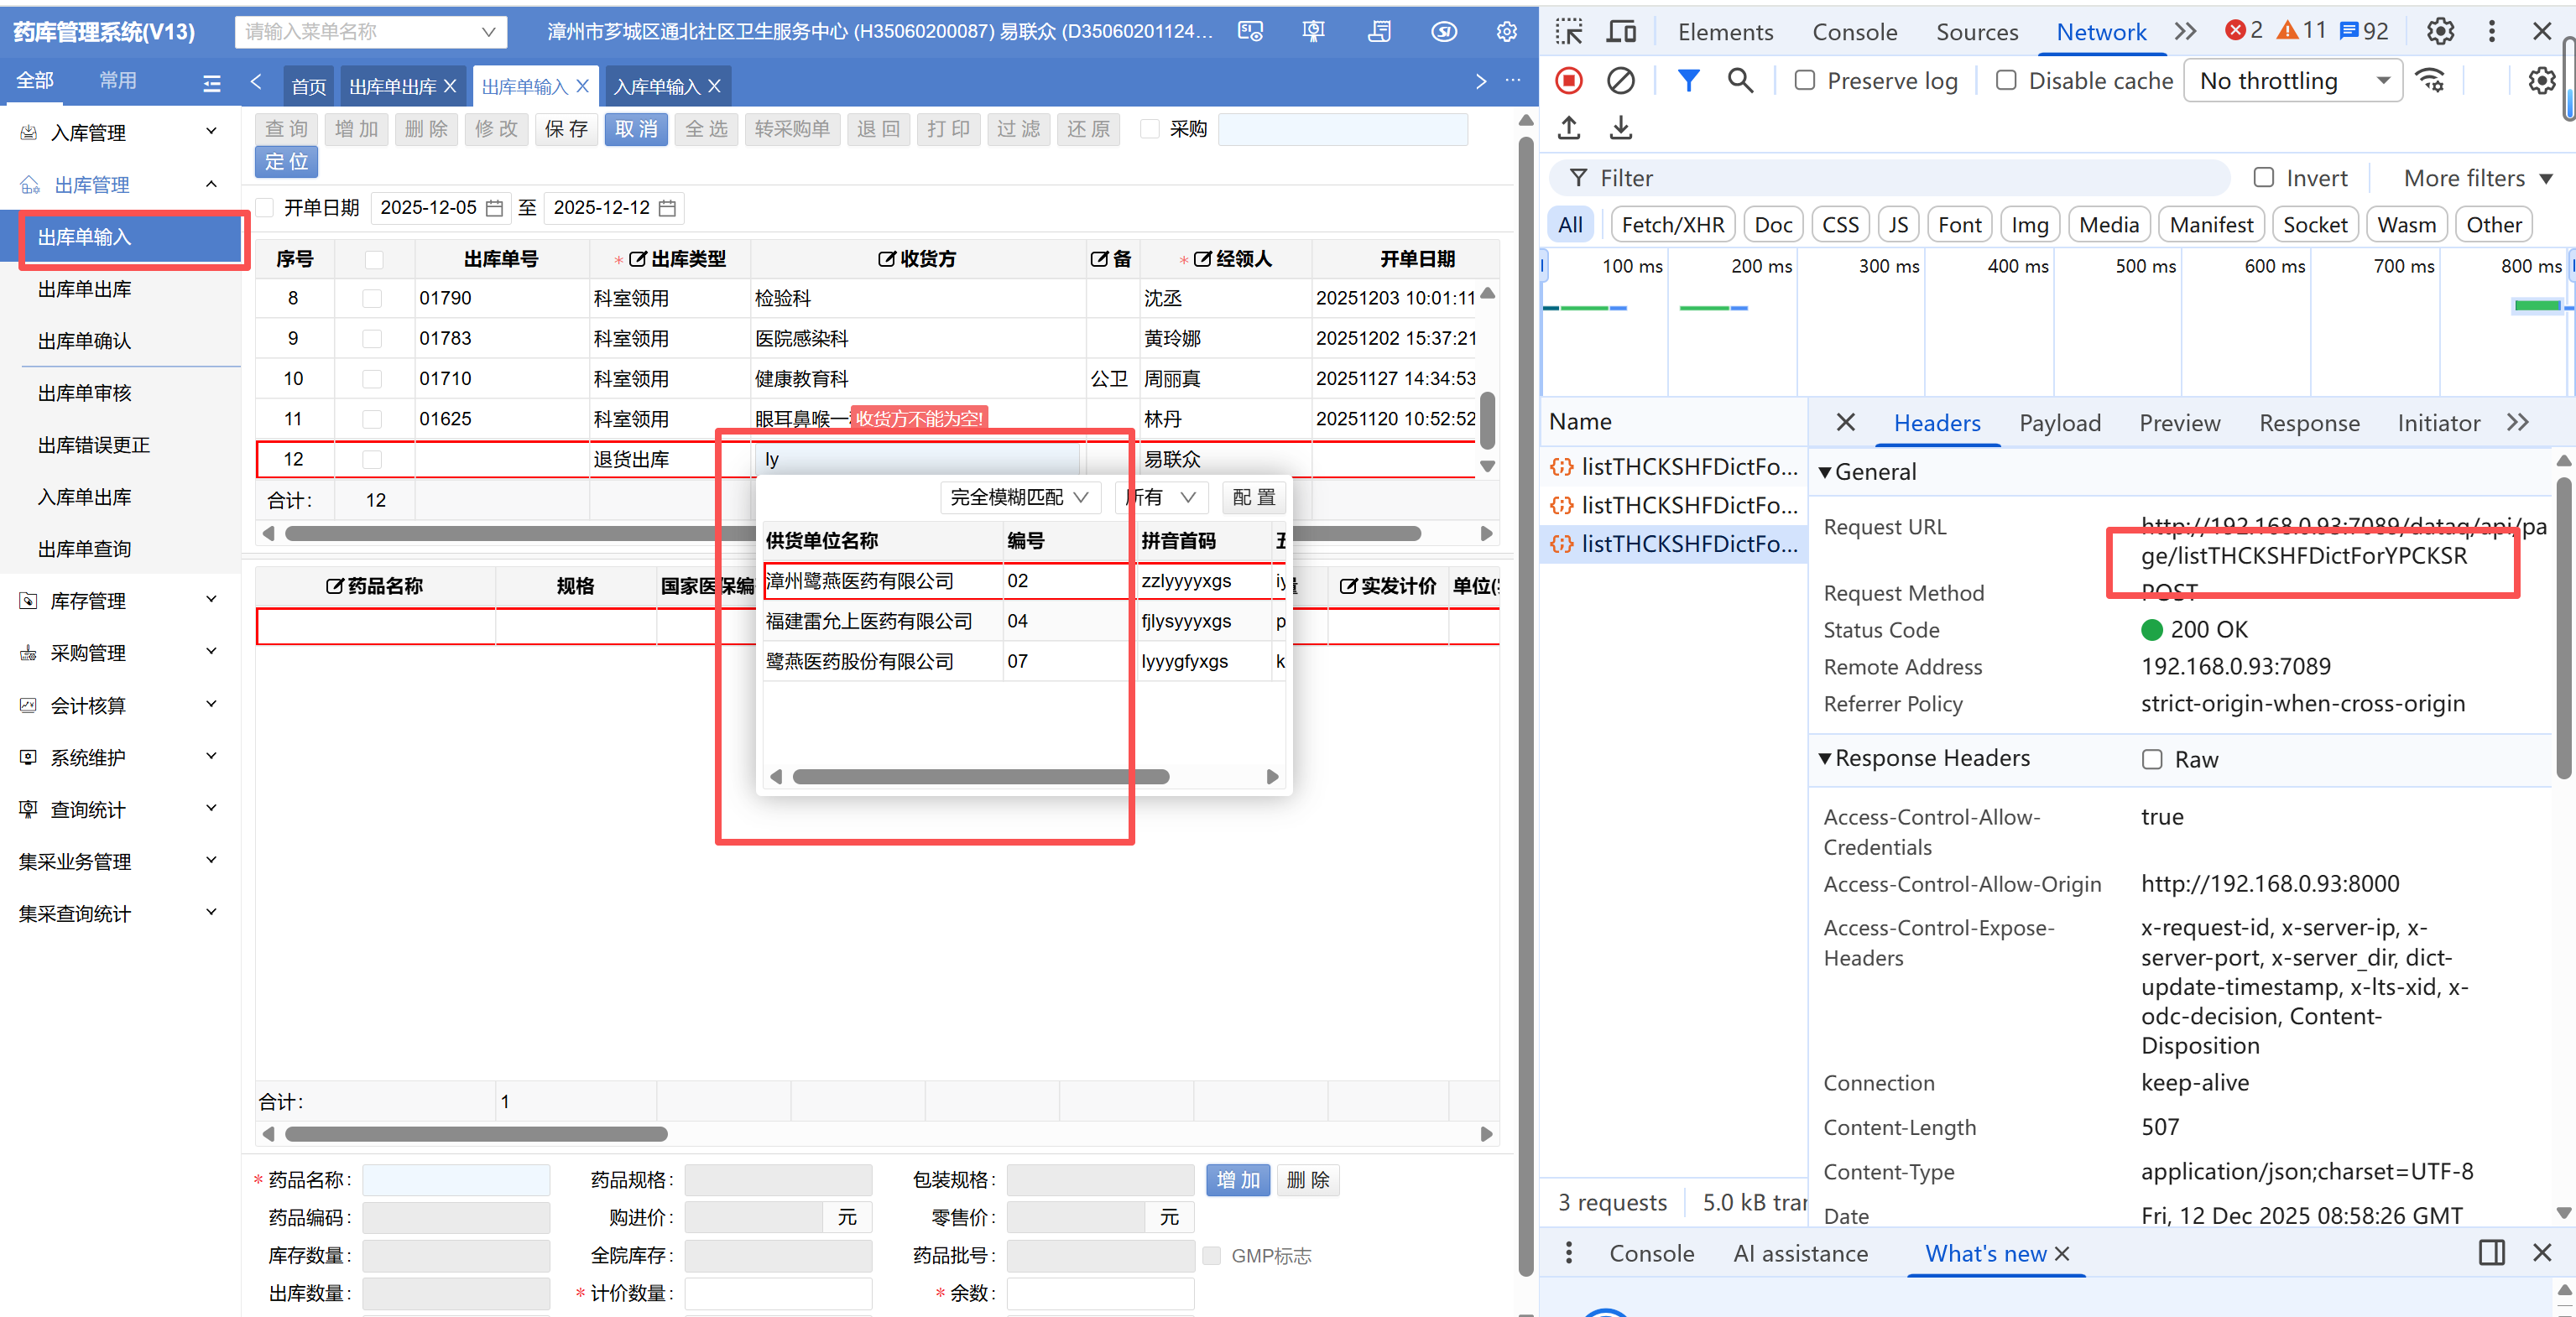
Task: Click the export HAR download icon
Action: 1620,128
